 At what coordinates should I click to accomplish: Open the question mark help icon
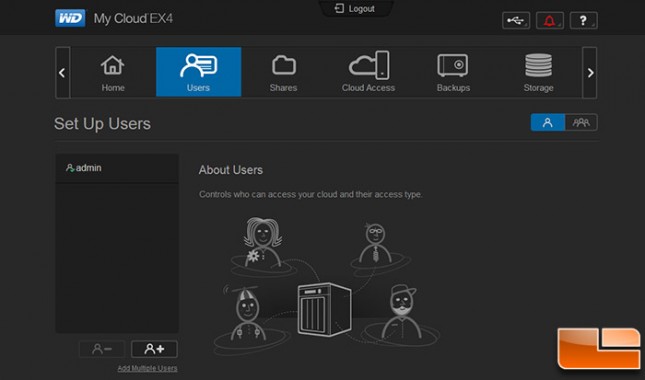point(583,20)
